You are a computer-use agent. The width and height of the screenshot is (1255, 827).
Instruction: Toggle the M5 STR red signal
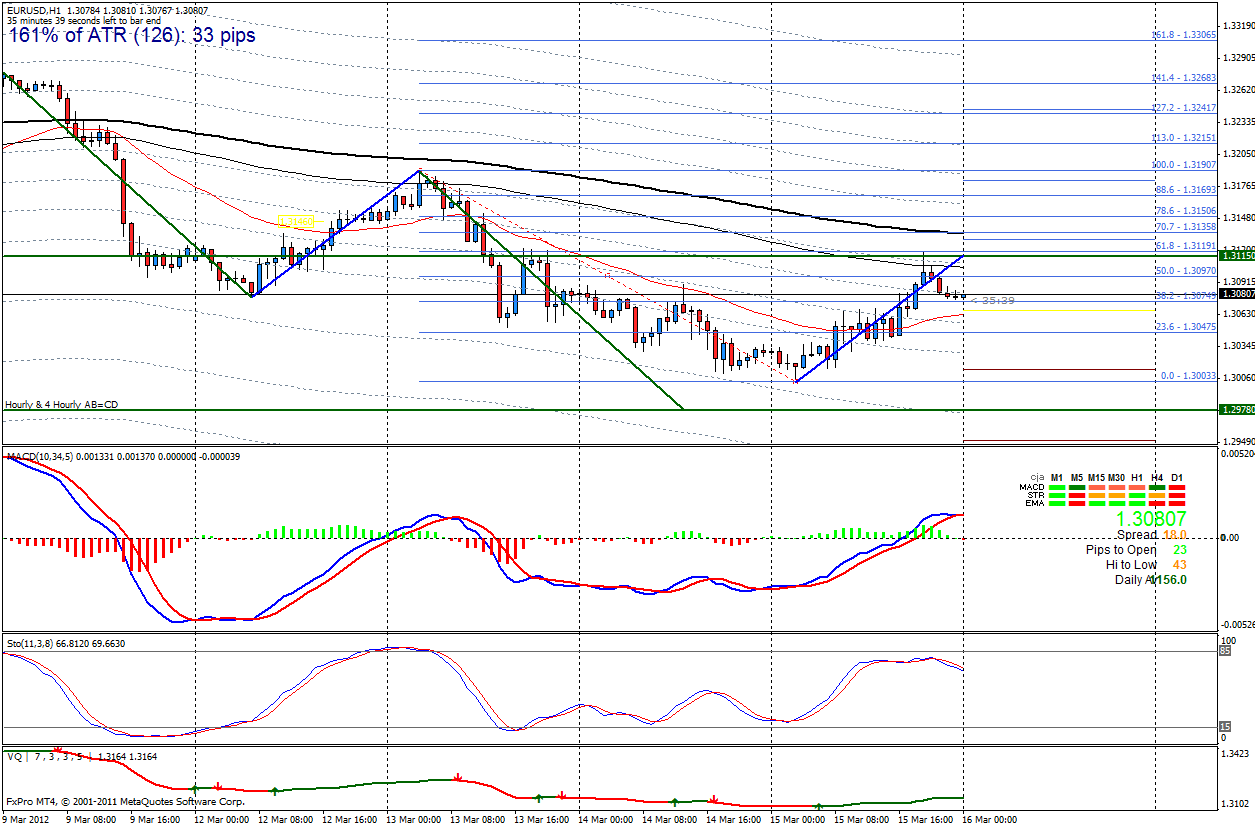pyautogui.click(x=1077, y=495)
